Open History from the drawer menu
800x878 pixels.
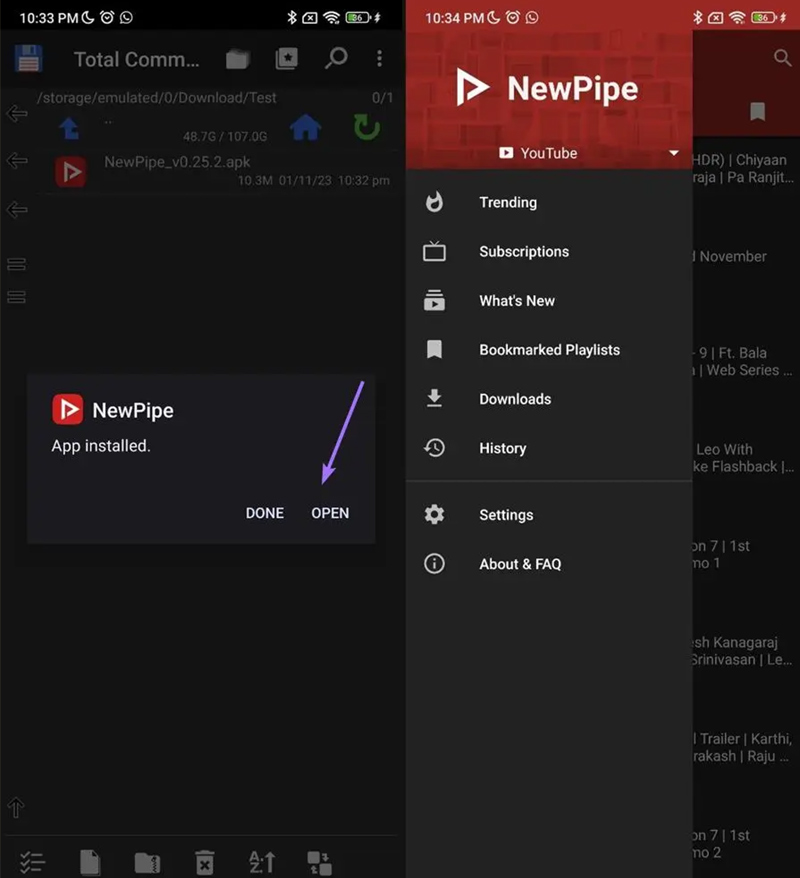pyautogui.click(x=502, y=448)
